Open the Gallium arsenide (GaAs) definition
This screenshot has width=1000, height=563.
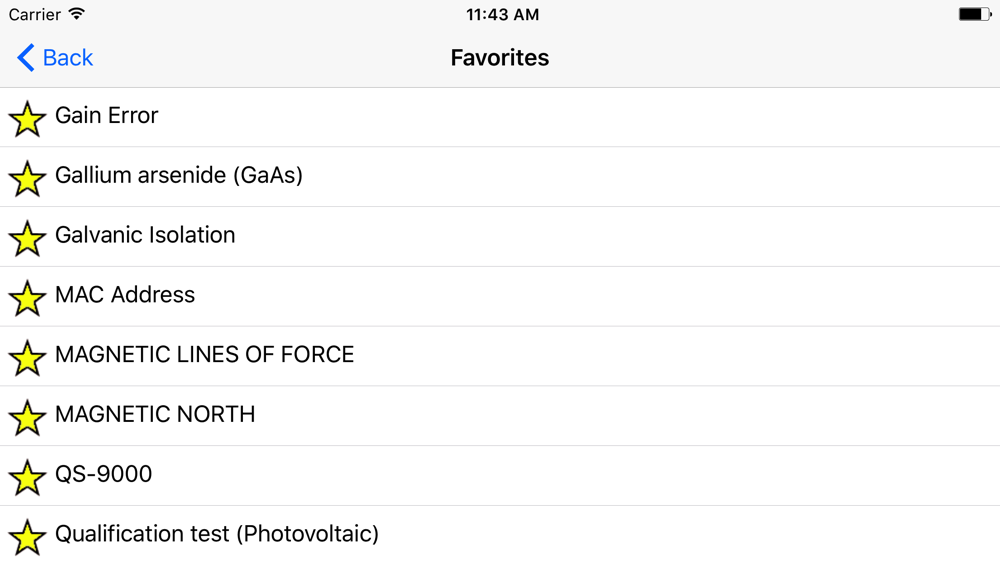[x=500, y=177]
